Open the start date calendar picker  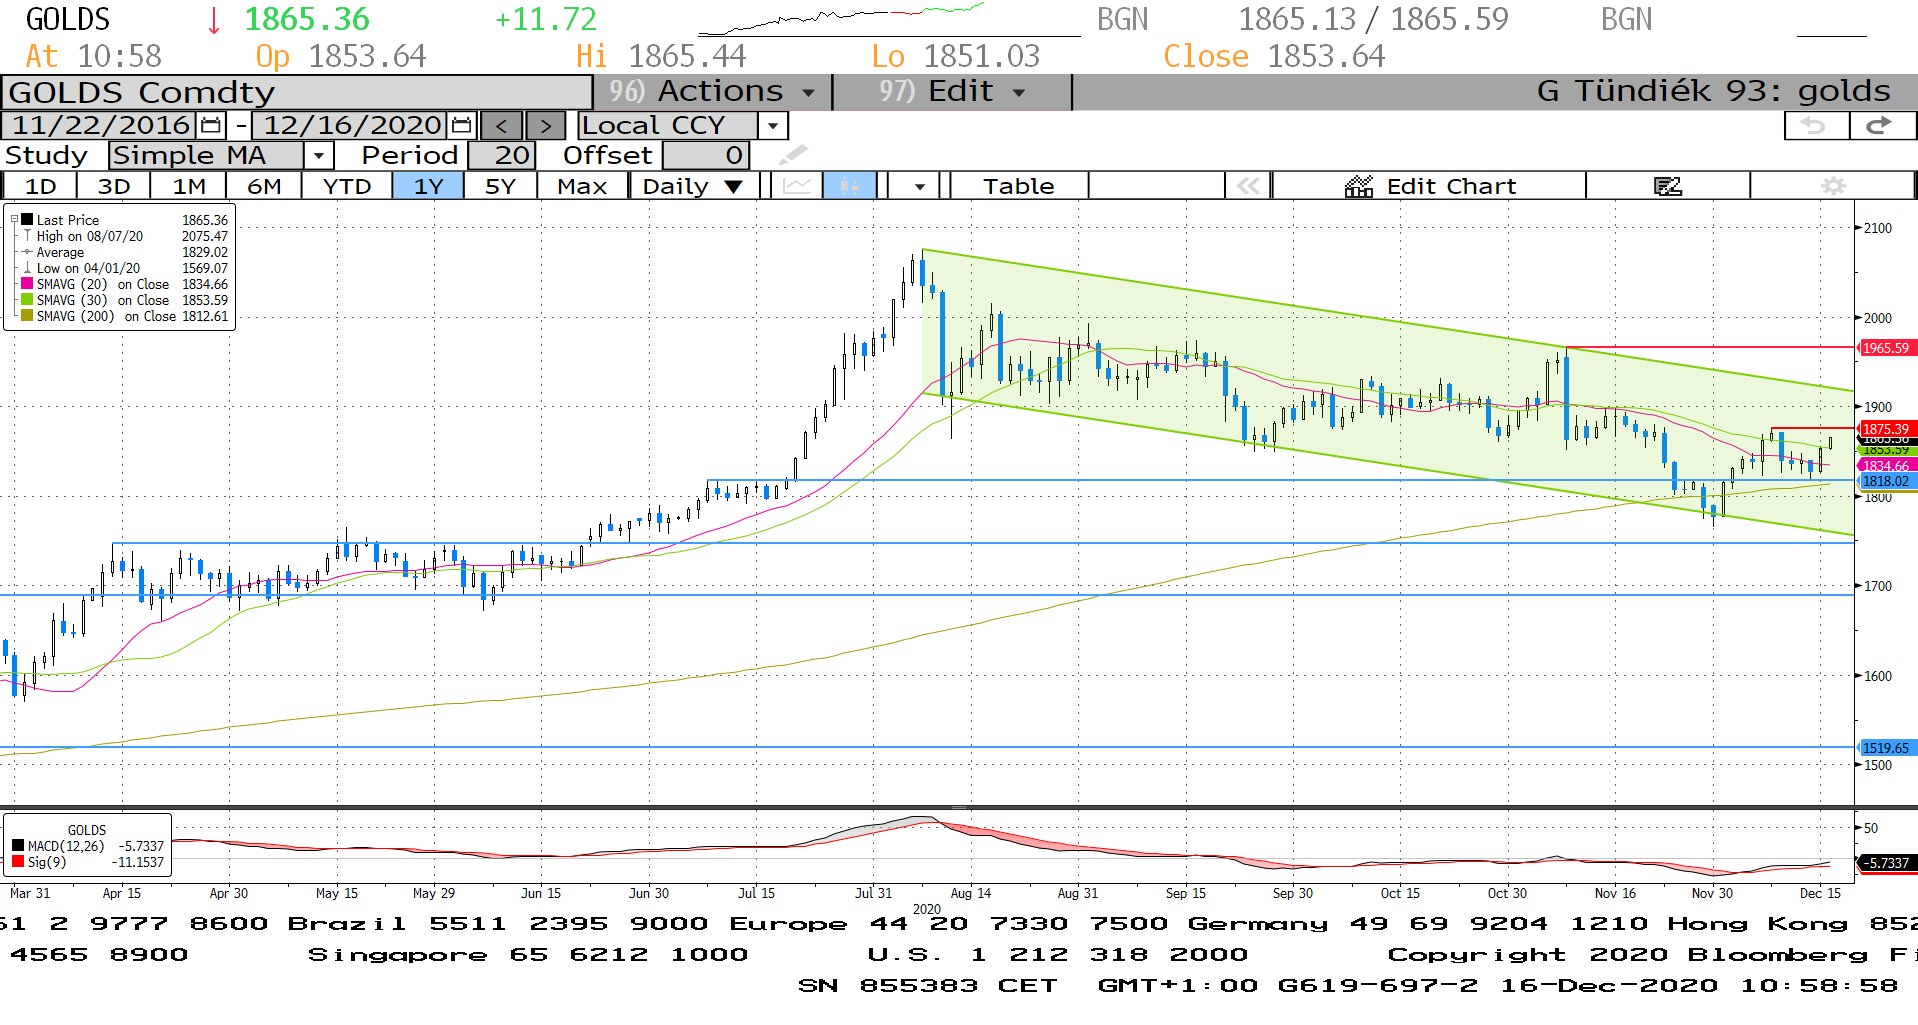point(211,125)
